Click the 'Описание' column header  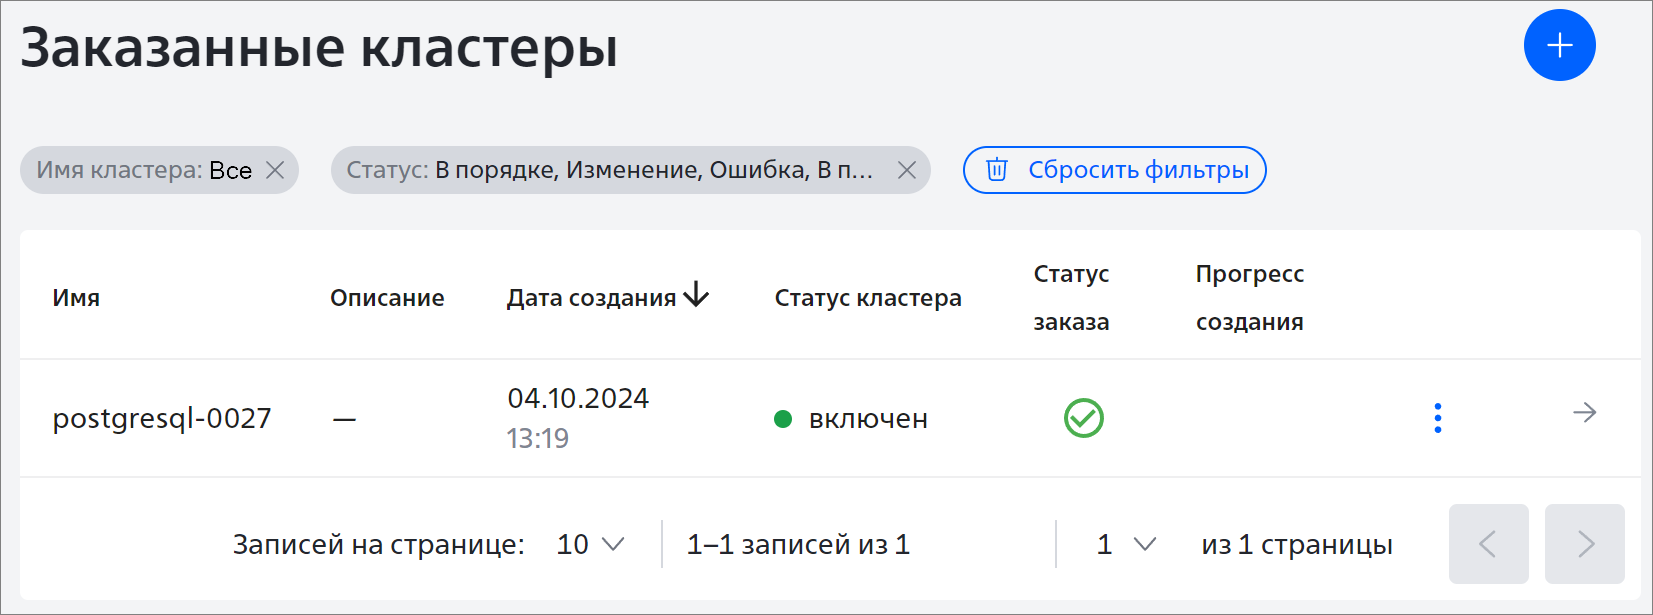387,298
